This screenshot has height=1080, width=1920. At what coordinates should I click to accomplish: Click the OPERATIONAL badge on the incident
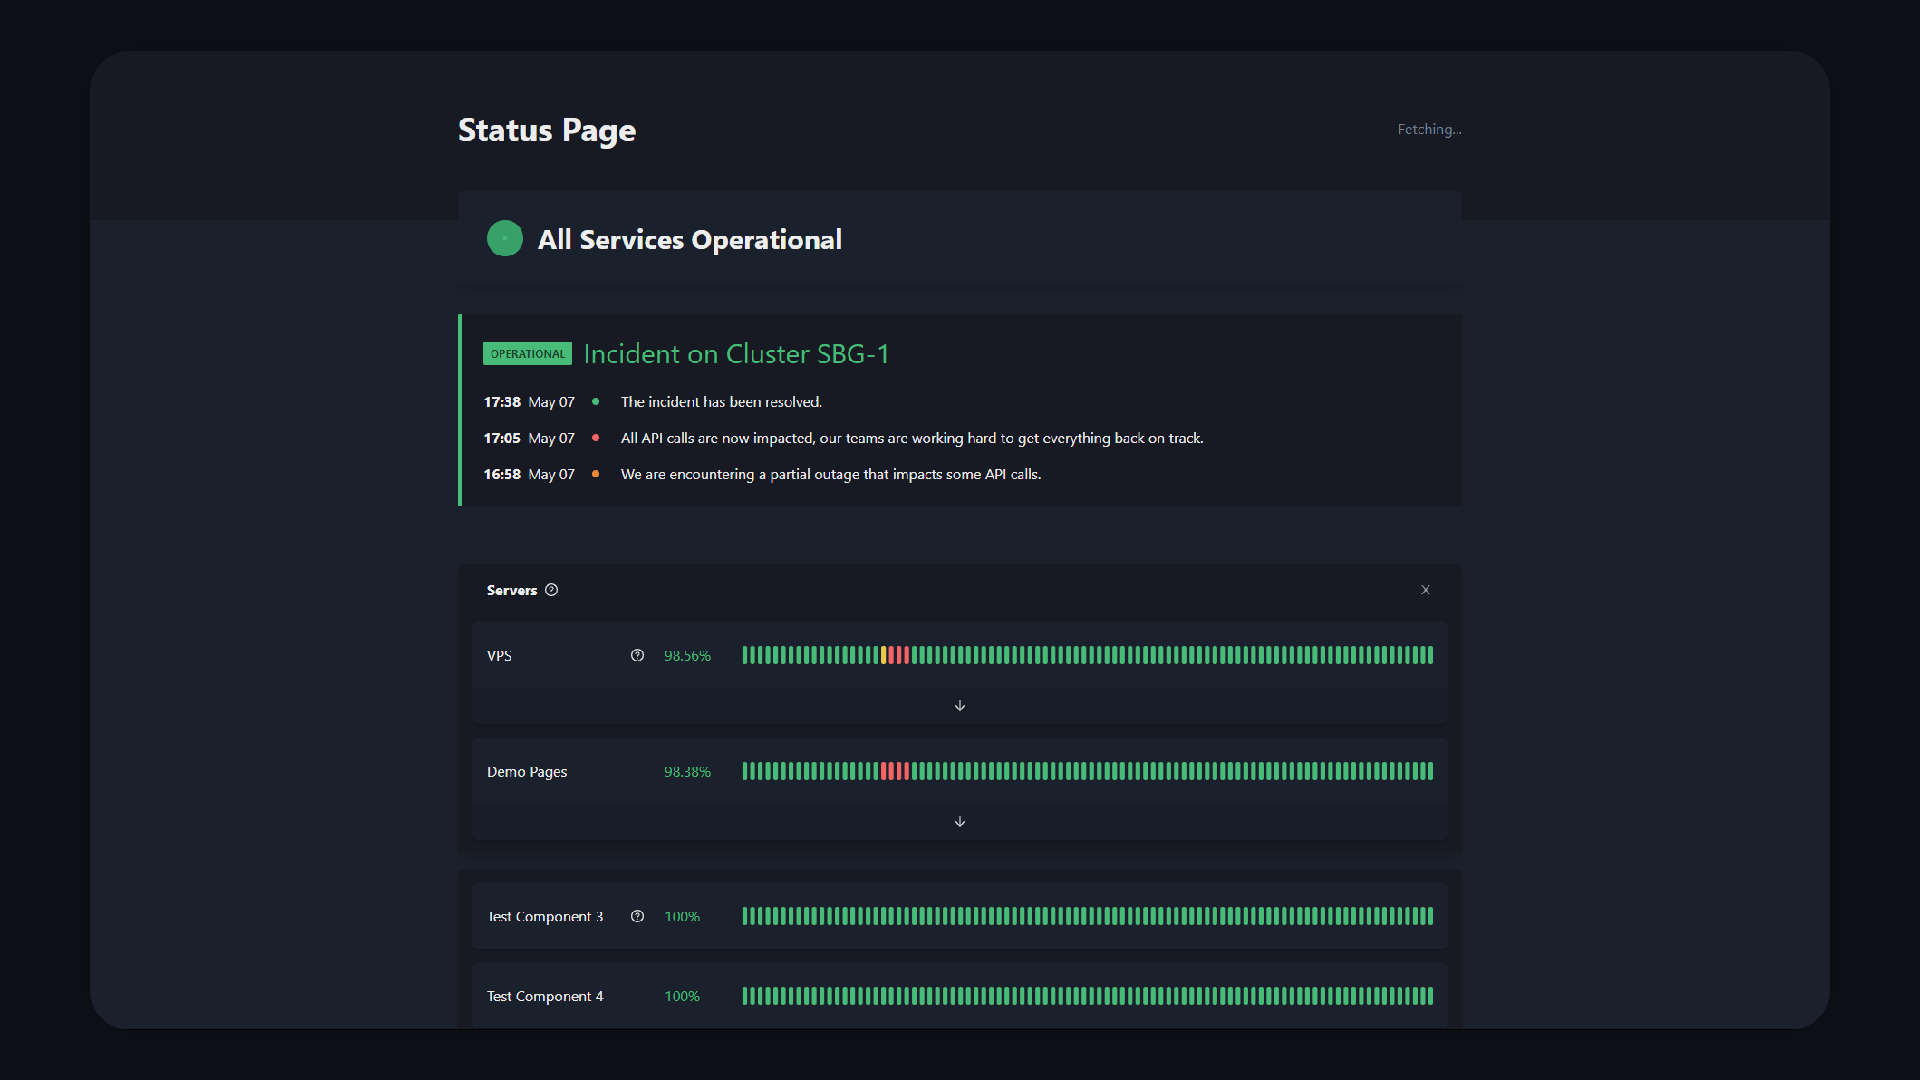527,354
